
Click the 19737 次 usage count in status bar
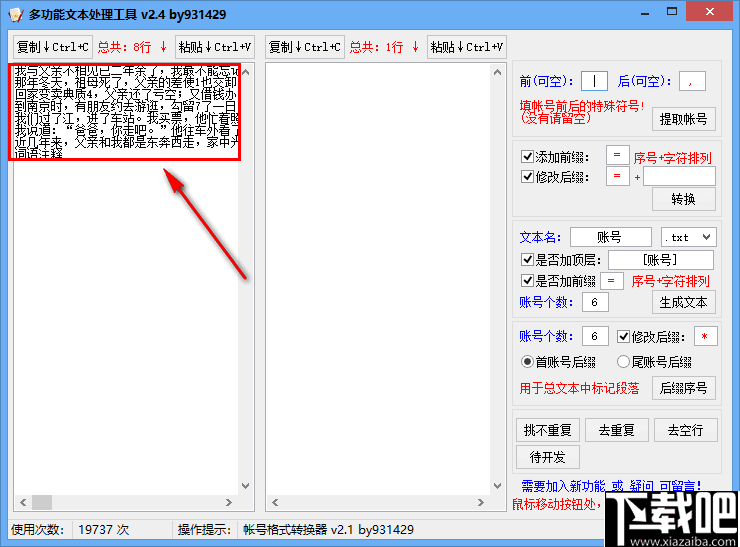(103, 530)
